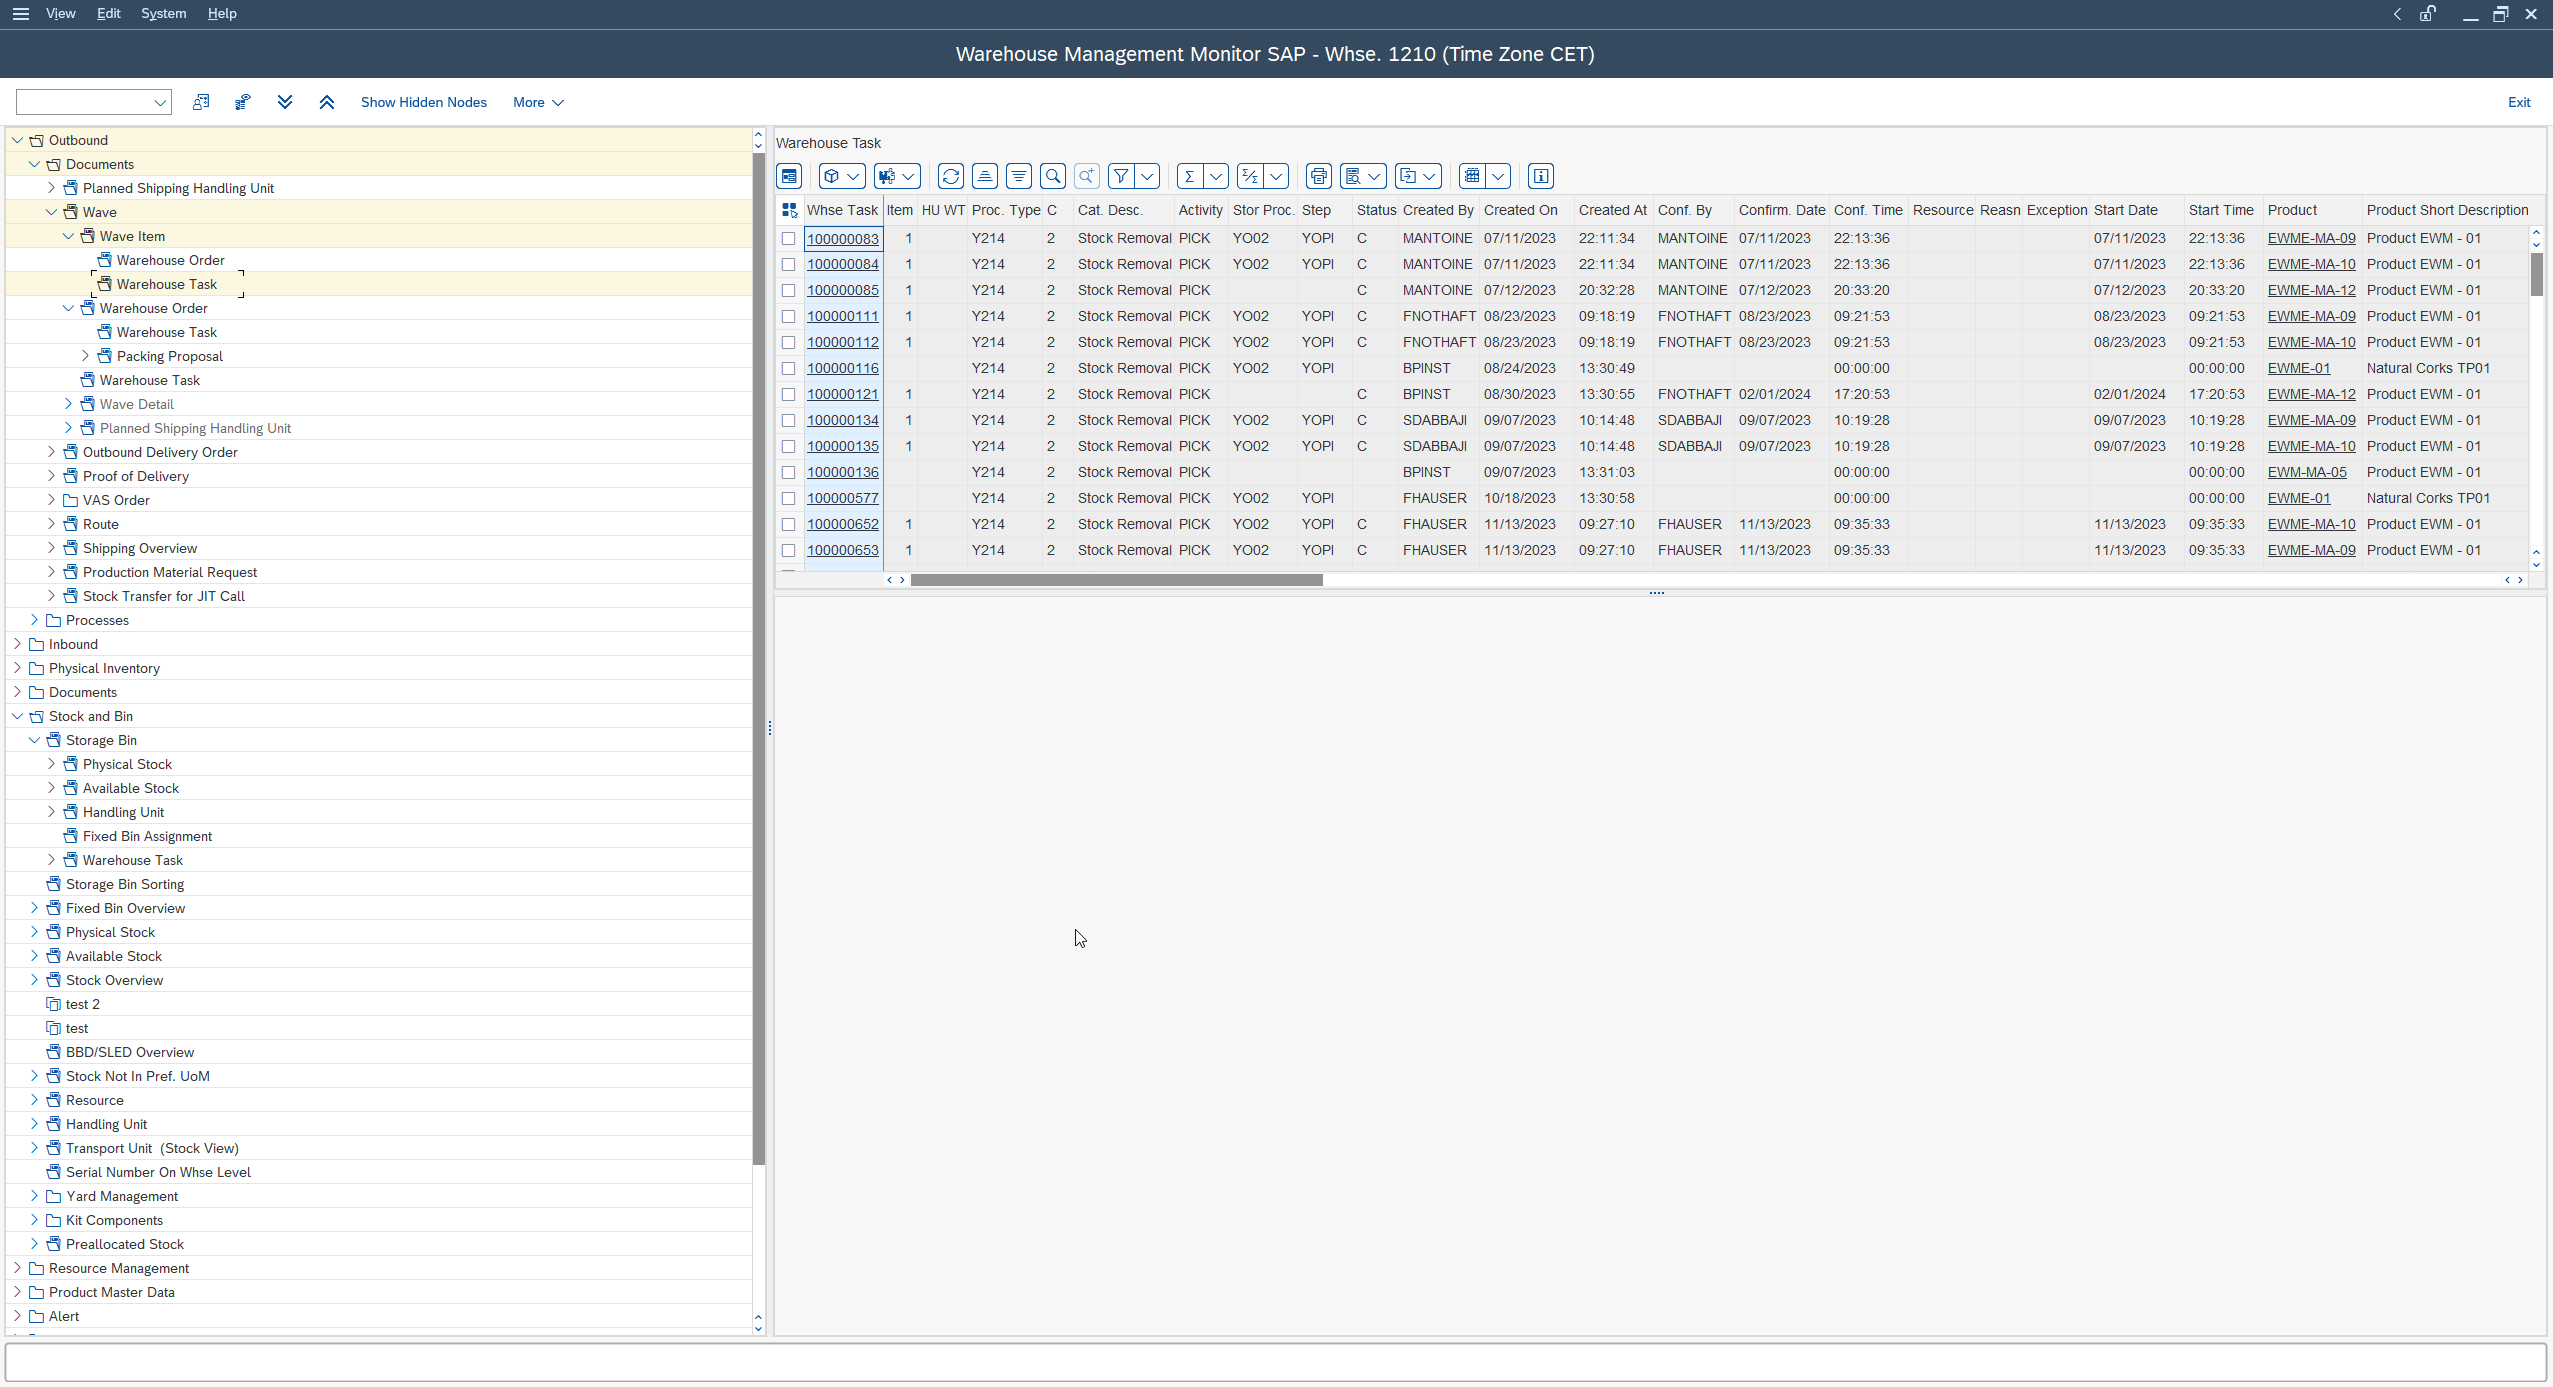Open the More dropdown in toolbar
The height and width of the screenshot is (1387, 2553).
tap(538, 102)
